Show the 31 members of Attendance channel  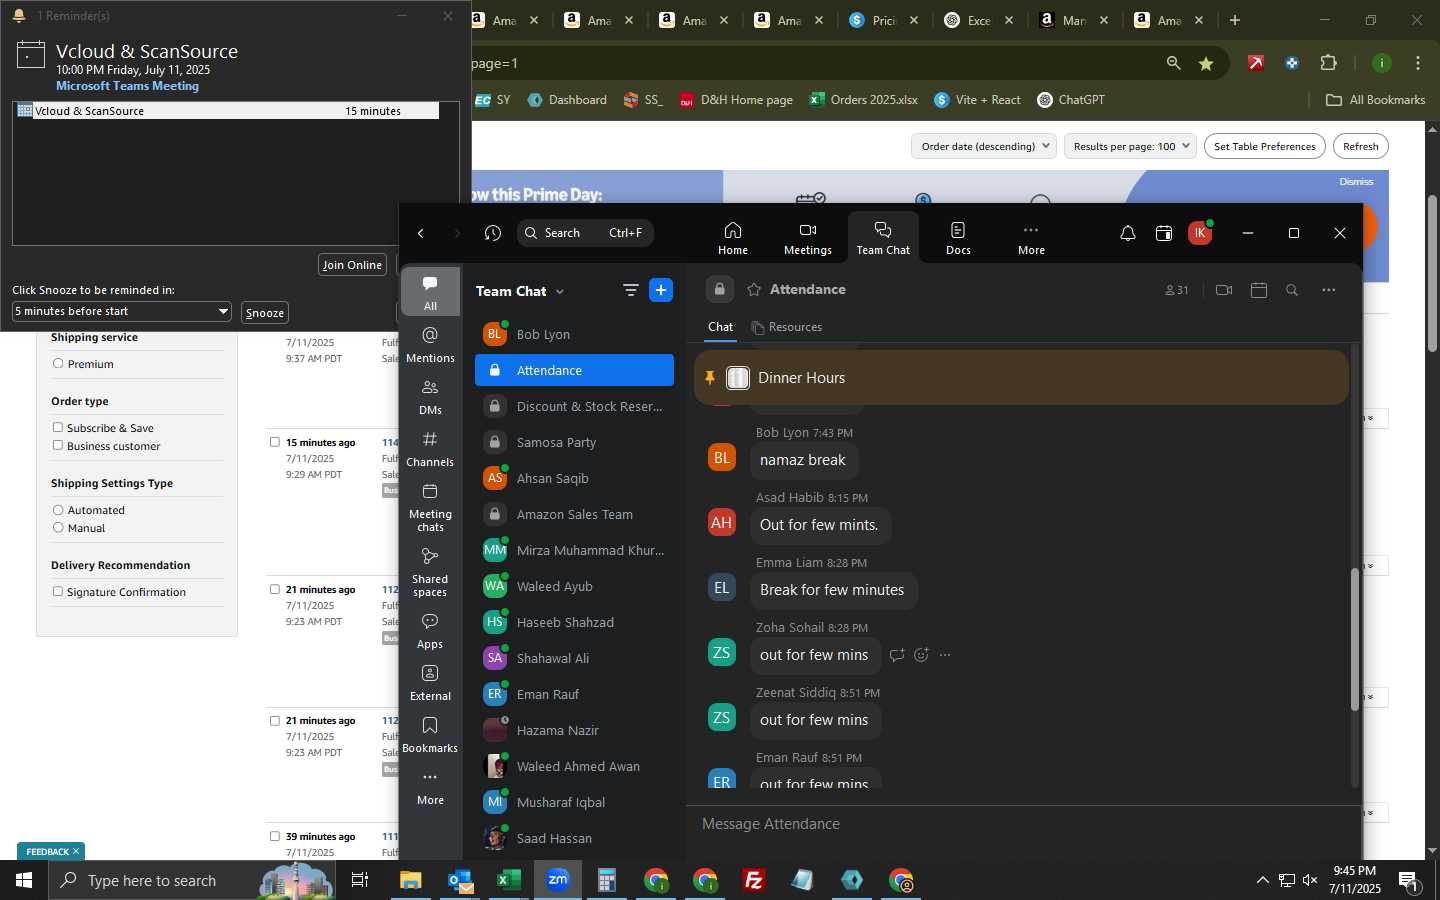click(1177, 290)
